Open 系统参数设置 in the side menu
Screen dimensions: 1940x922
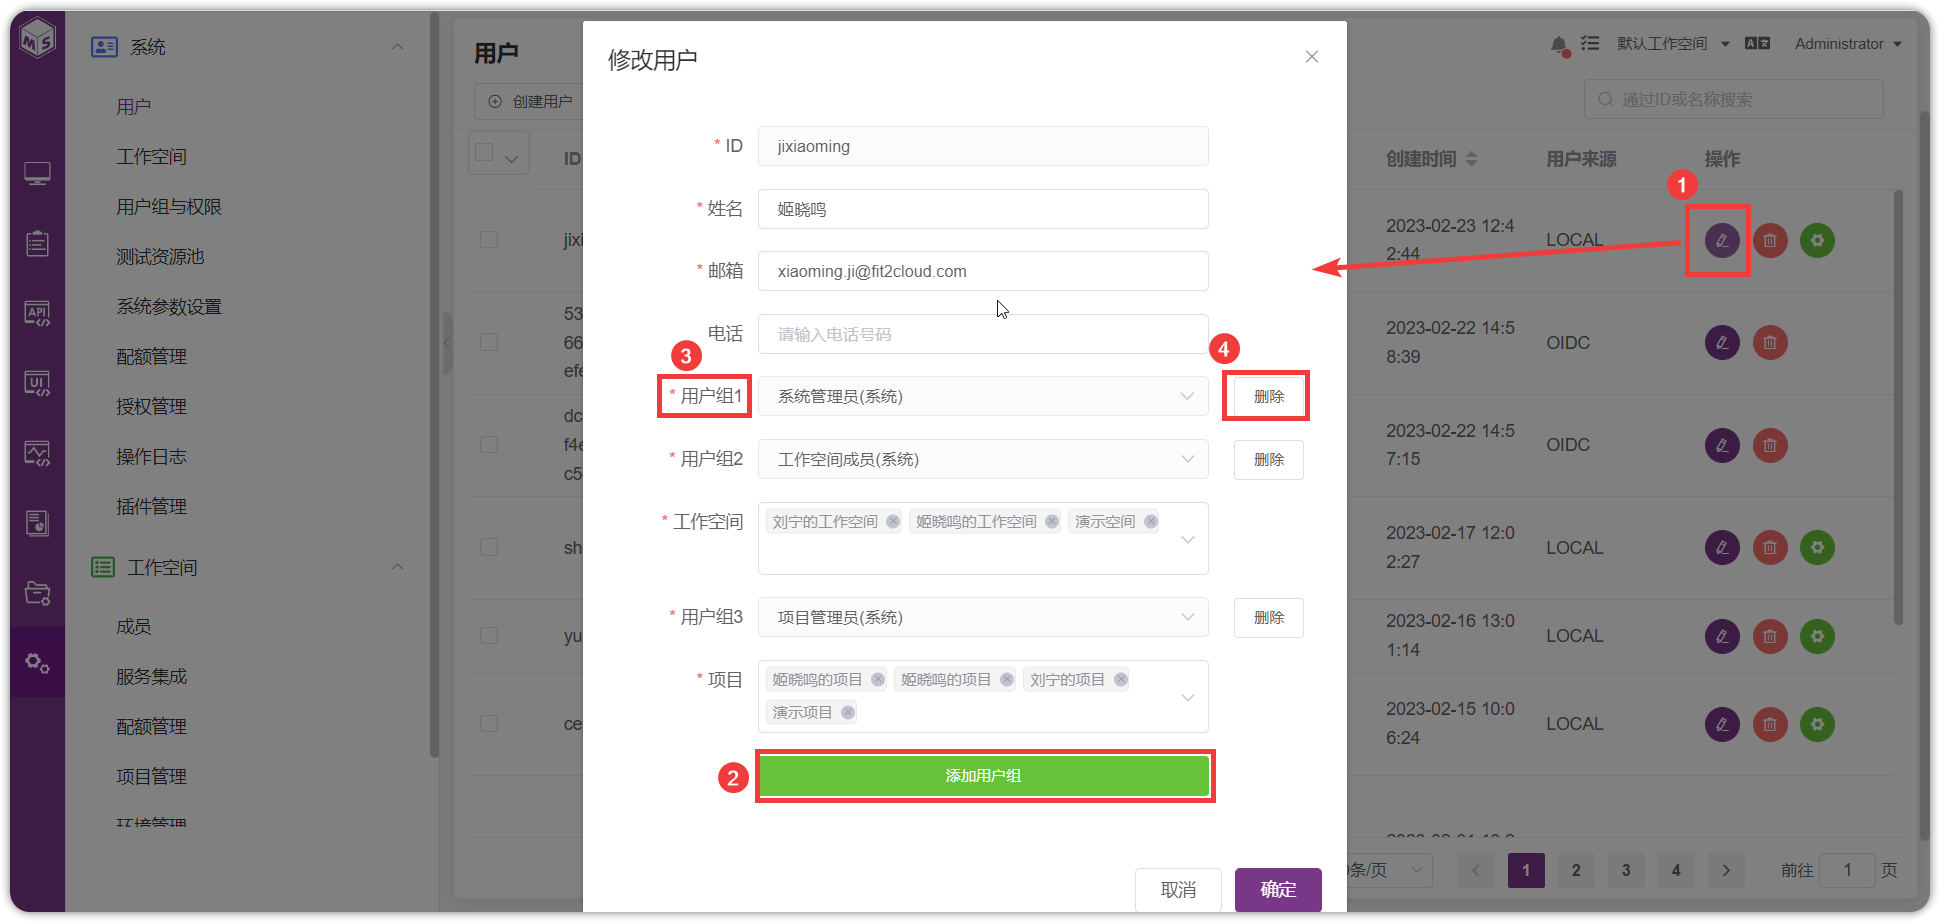tap(169, 307)
